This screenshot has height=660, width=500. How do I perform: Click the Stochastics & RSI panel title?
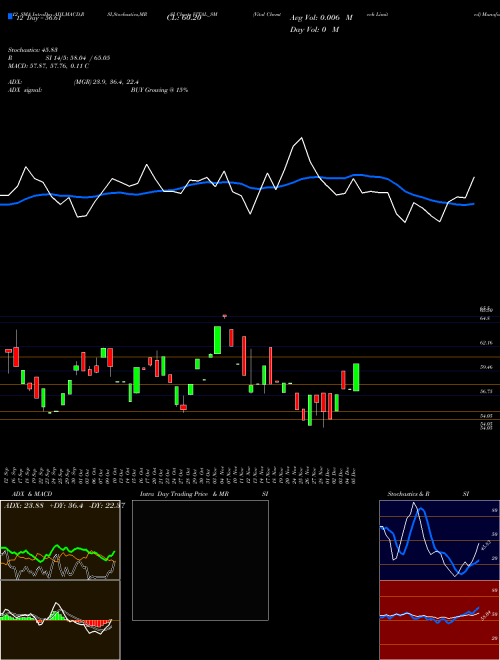(428, 494)
